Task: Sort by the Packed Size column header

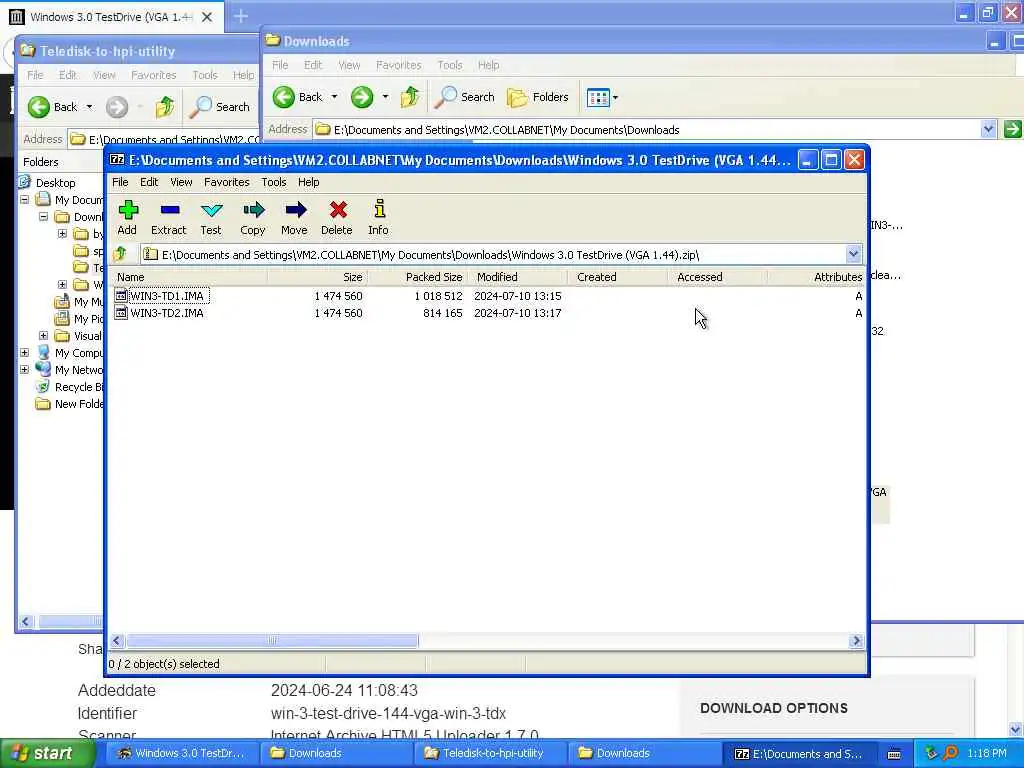Action: pyautogui.click(x=417, y=277)
